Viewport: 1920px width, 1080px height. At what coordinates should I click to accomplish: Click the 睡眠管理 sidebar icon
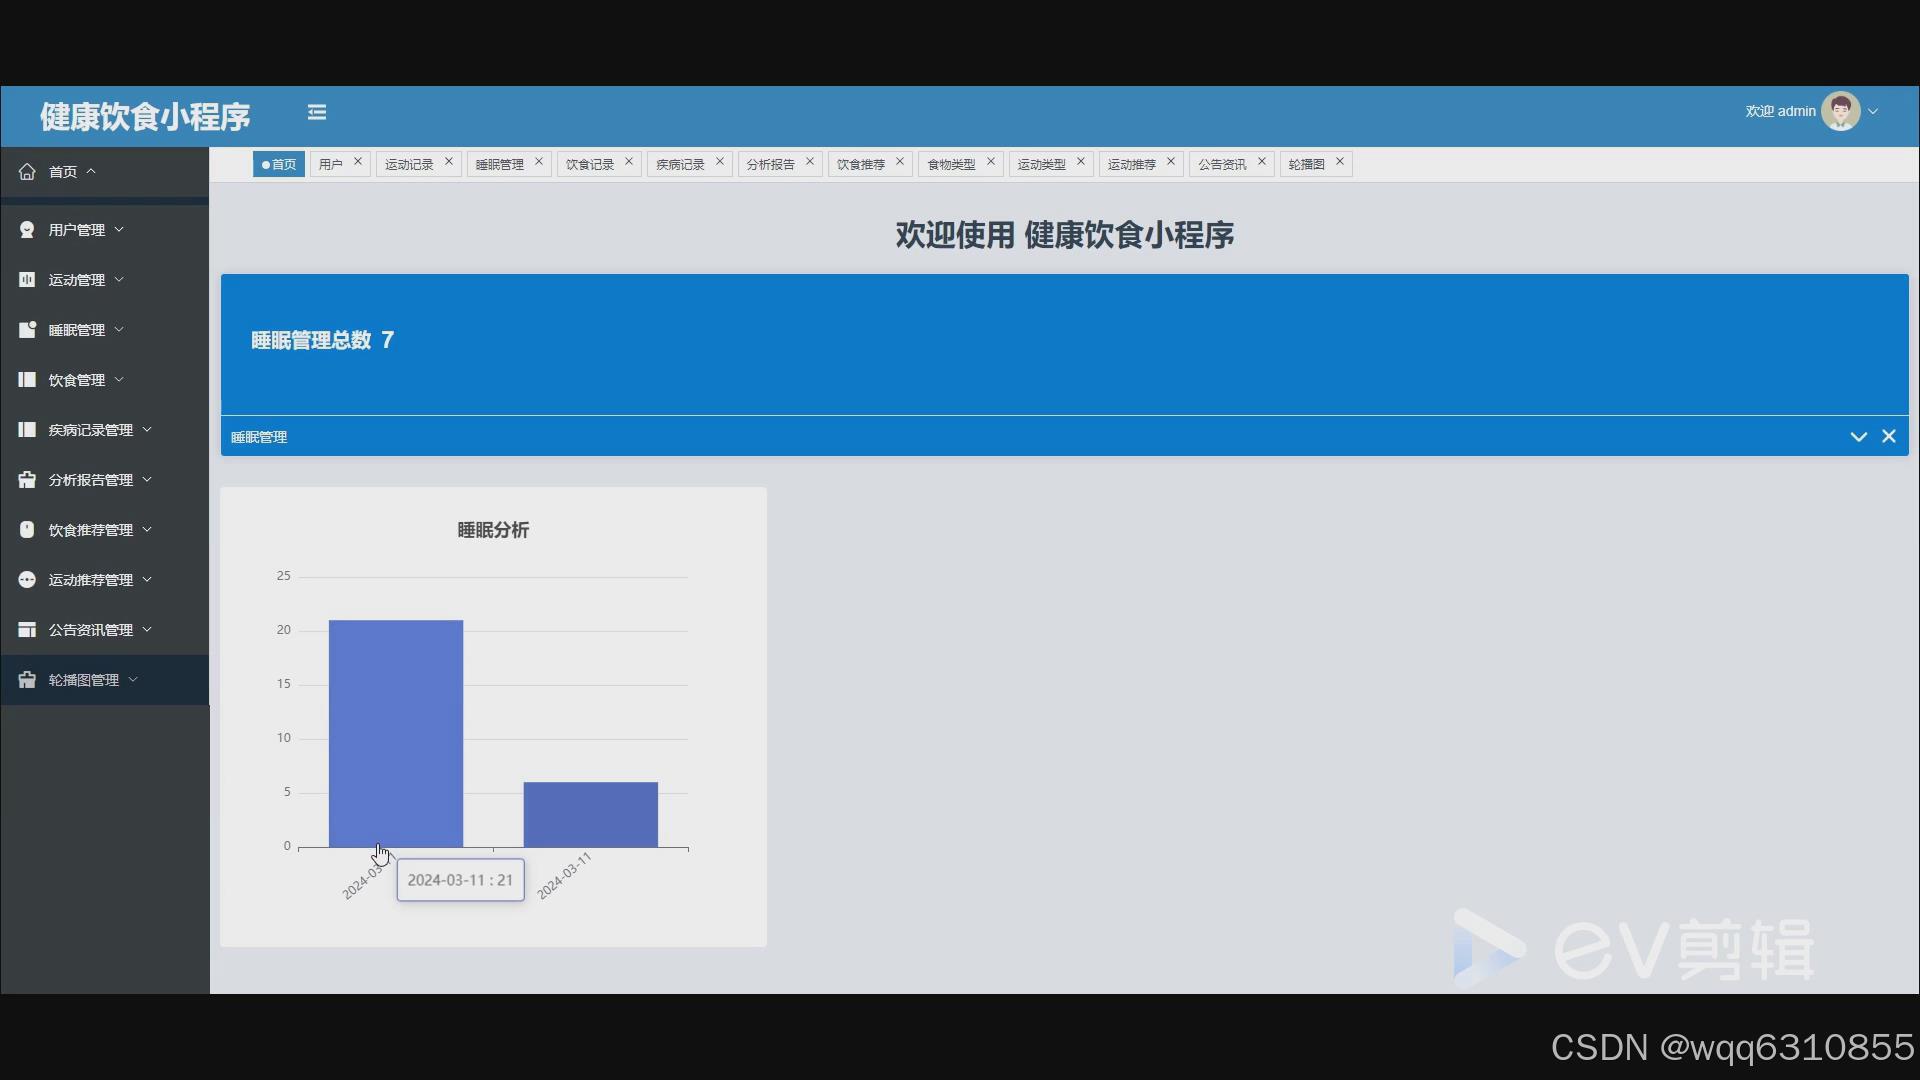[x=27, y=330]
